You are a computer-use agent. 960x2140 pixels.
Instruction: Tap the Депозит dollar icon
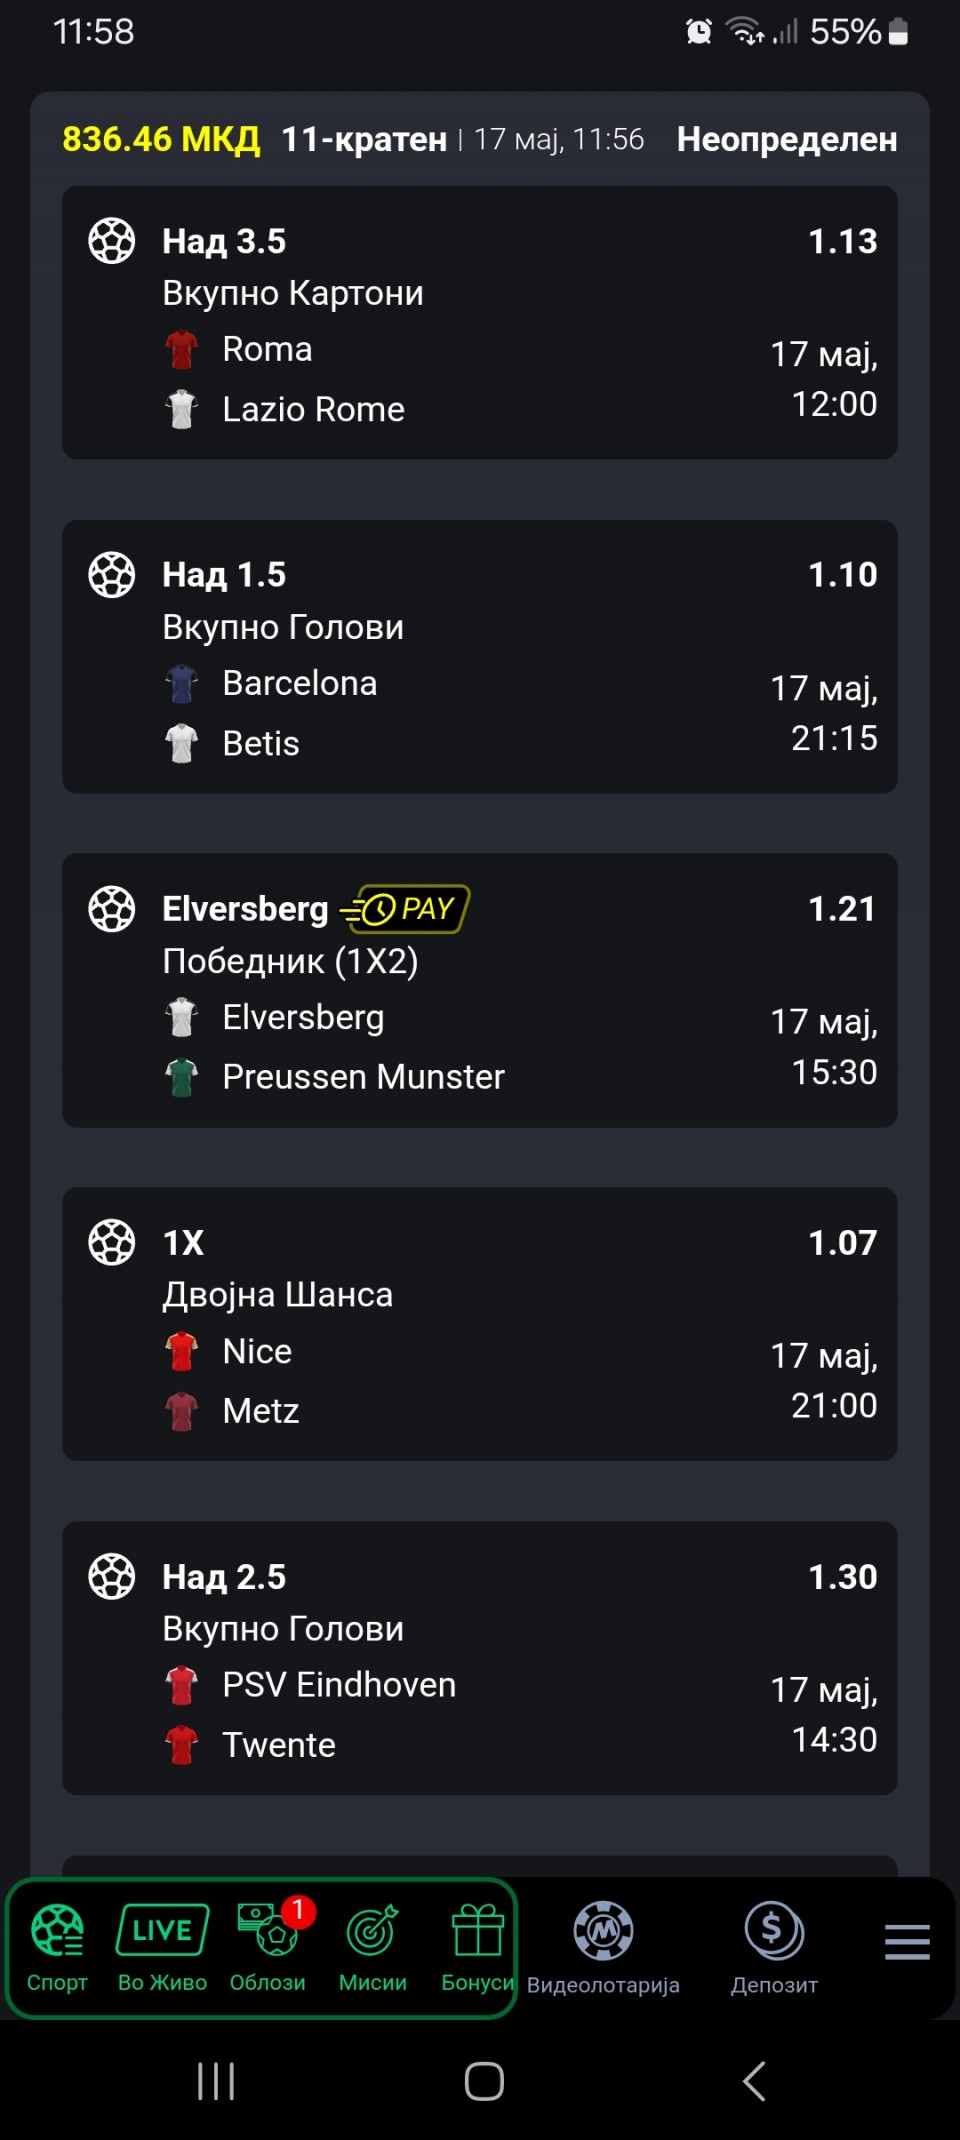(x=774, y=1931)
